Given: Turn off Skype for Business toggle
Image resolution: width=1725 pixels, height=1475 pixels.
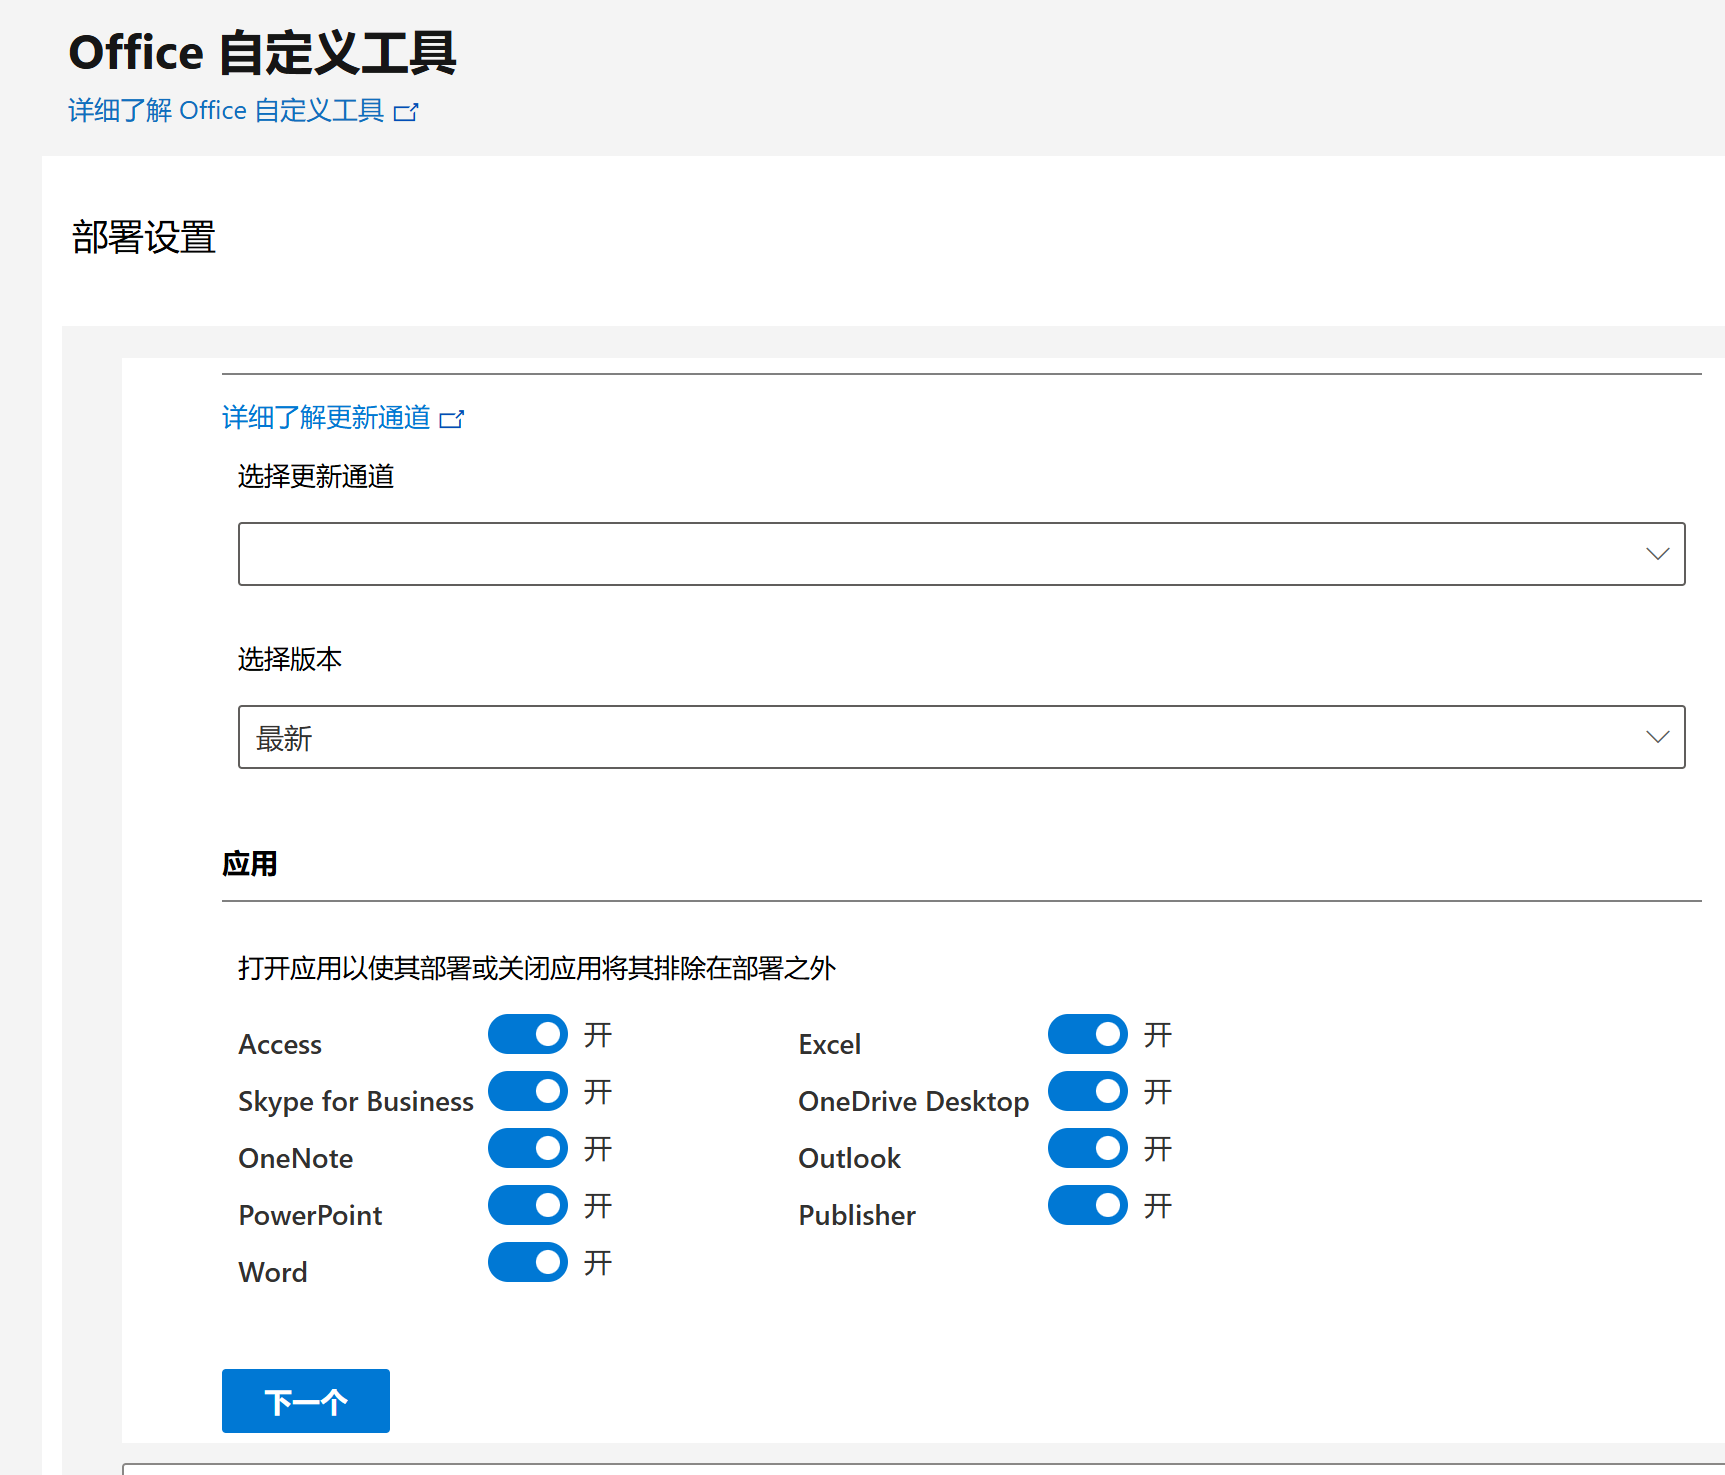Looking at the screenshot, I should [527, 1091].
